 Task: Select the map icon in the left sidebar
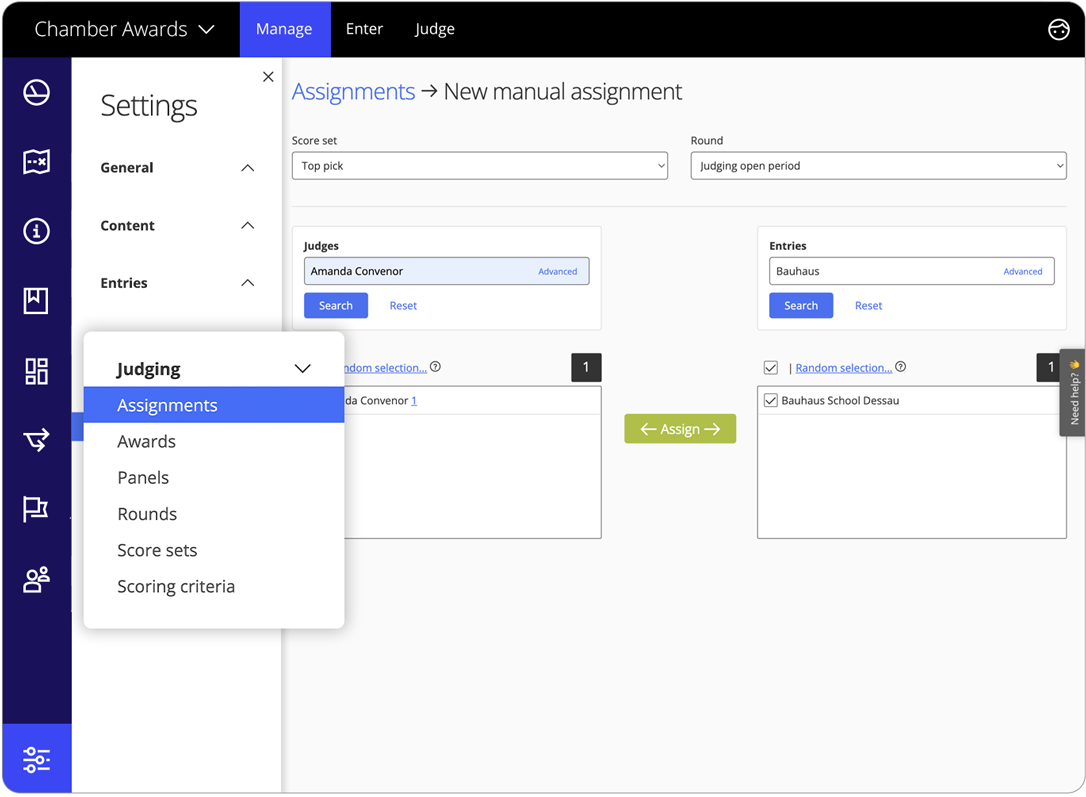pos(37,161)
